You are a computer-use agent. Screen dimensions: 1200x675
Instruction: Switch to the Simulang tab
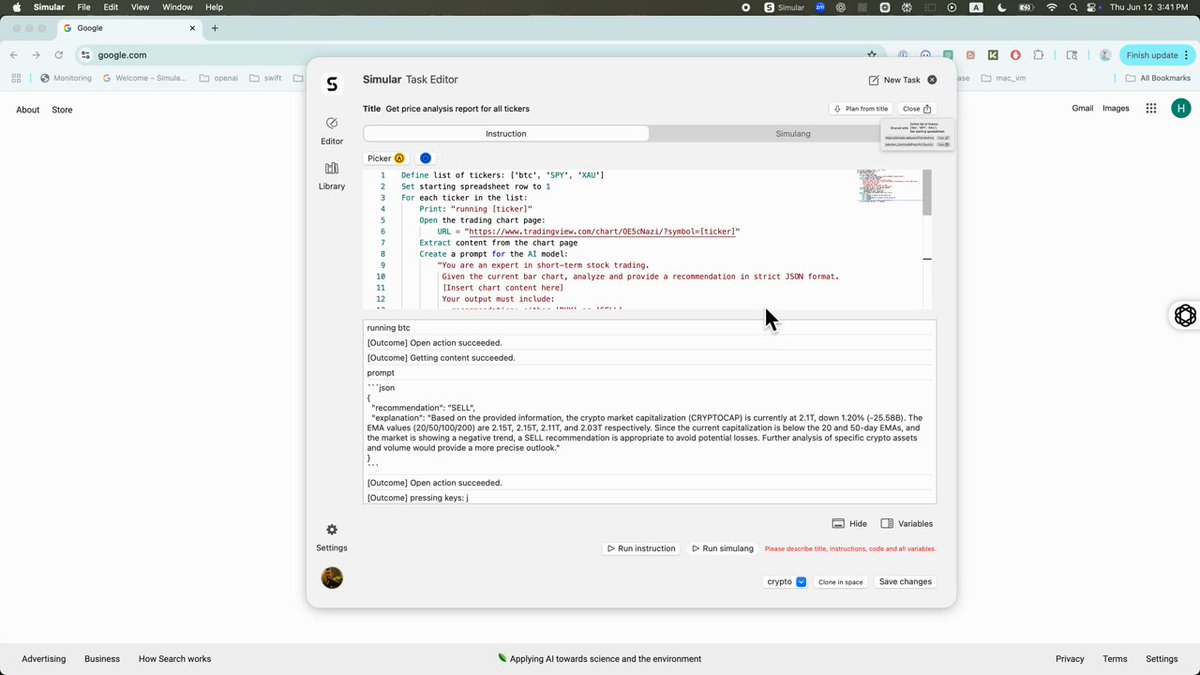coord(793,133)
